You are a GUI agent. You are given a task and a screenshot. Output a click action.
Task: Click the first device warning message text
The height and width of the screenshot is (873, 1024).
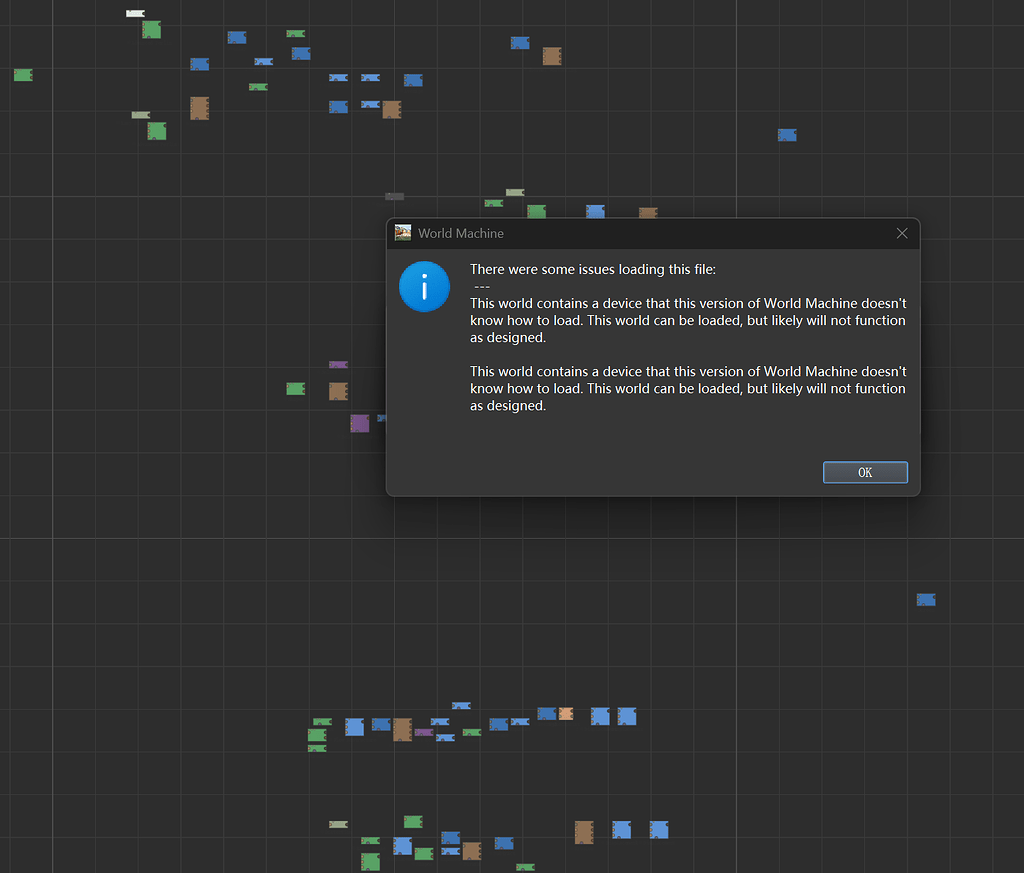coord(688,320)
